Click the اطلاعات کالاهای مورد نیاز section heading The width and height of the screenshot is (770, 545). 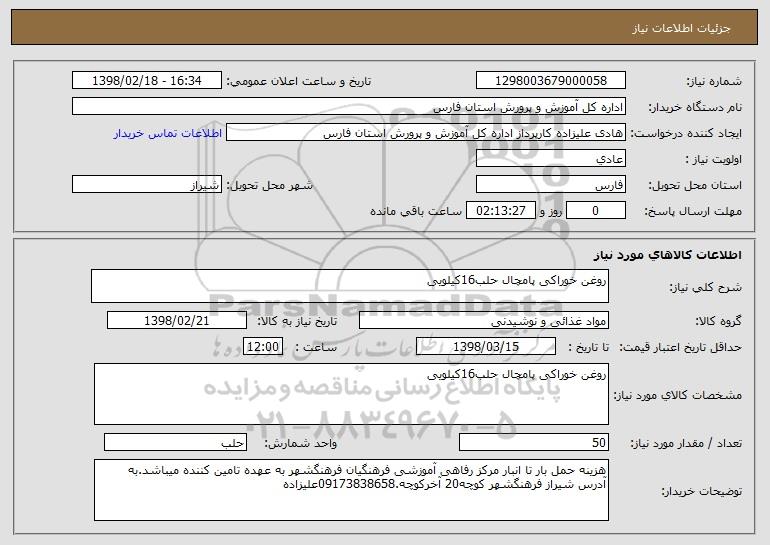(x=667, y=255)
